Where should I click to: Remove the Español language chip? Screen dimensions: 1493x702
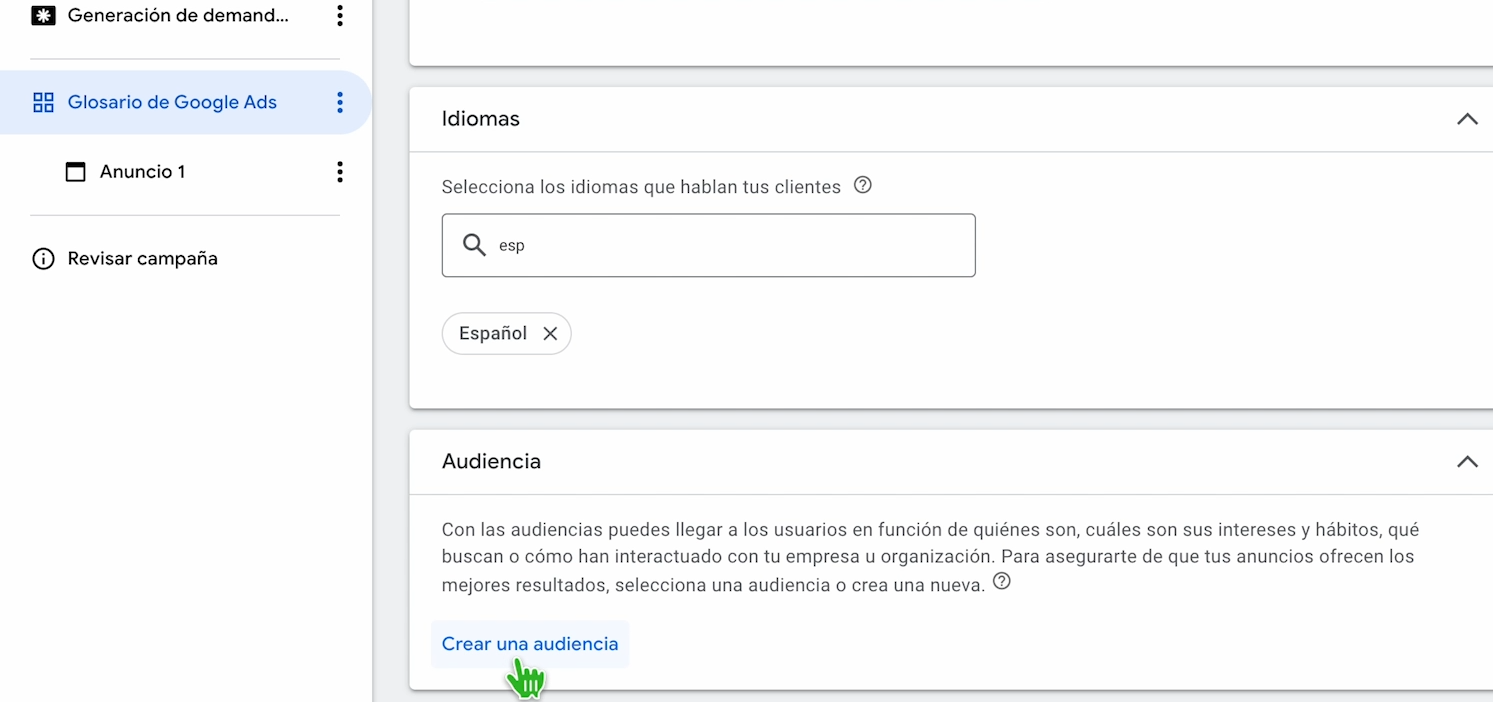(x=550, y=334)
